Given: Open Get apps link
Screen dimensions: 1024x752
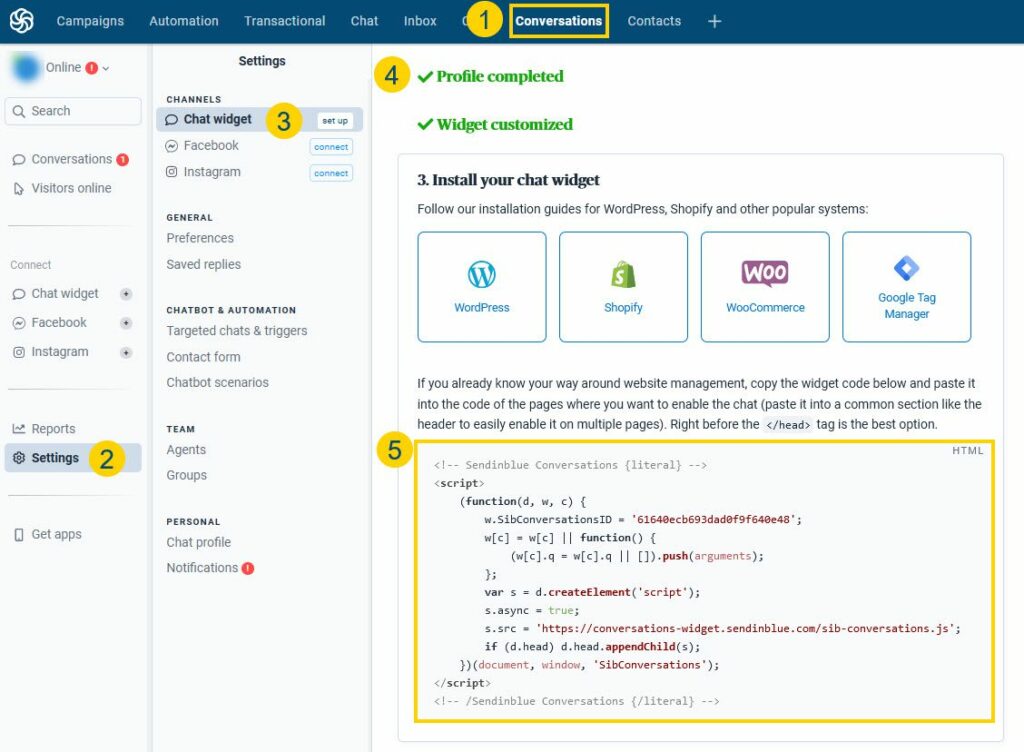Looking at the screenshot, I should coord(57,534).
